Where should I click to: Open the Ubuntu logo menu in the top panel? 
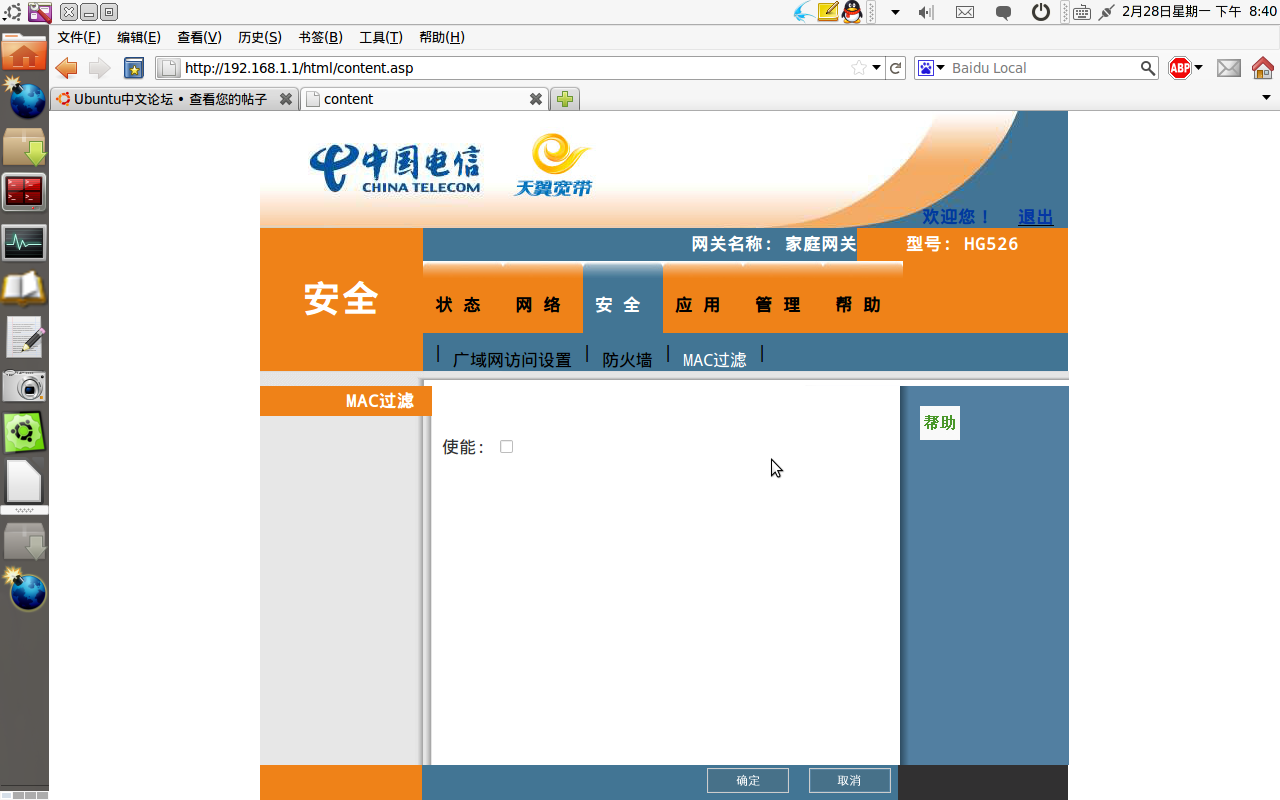12,12
